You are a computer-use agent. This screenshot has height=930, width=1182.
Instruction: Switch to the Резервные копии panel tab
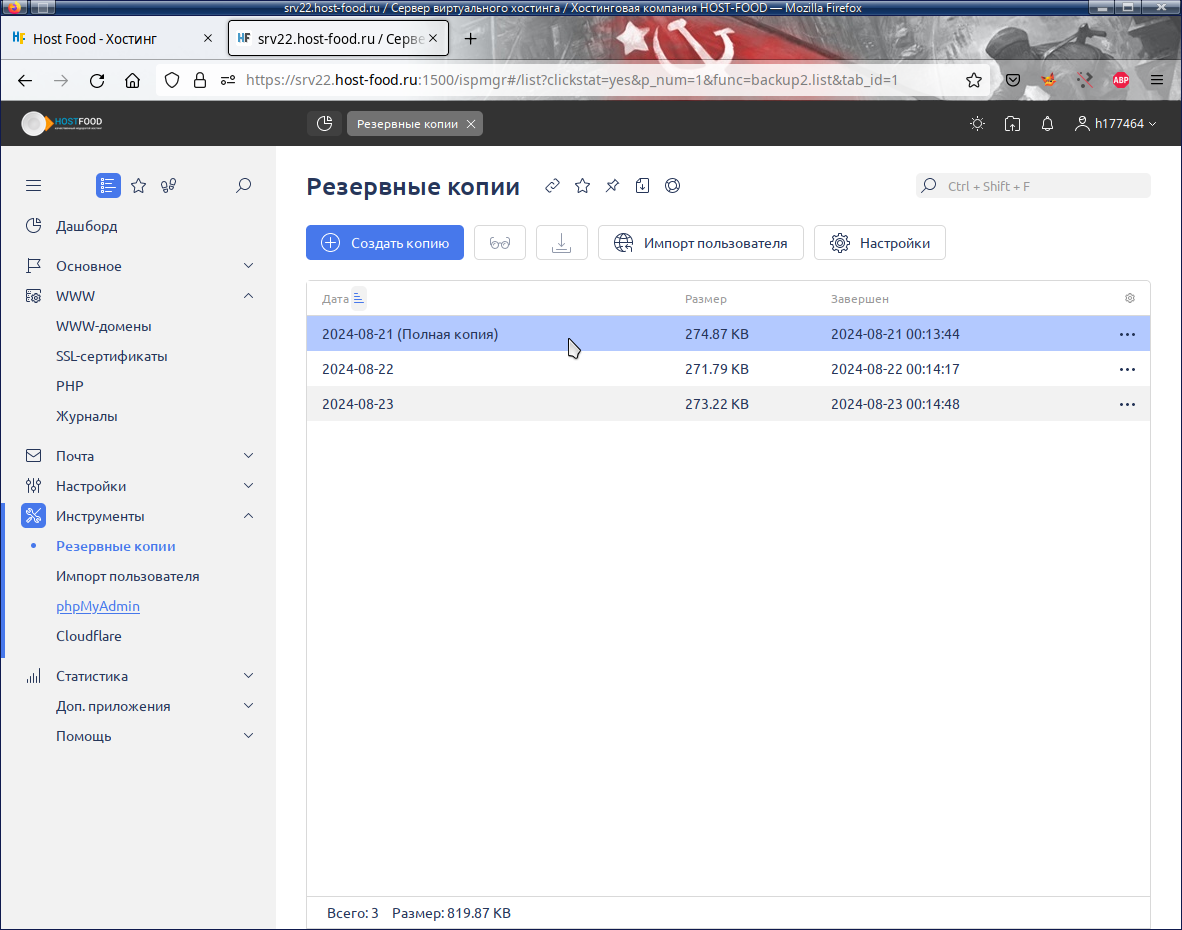407,124
